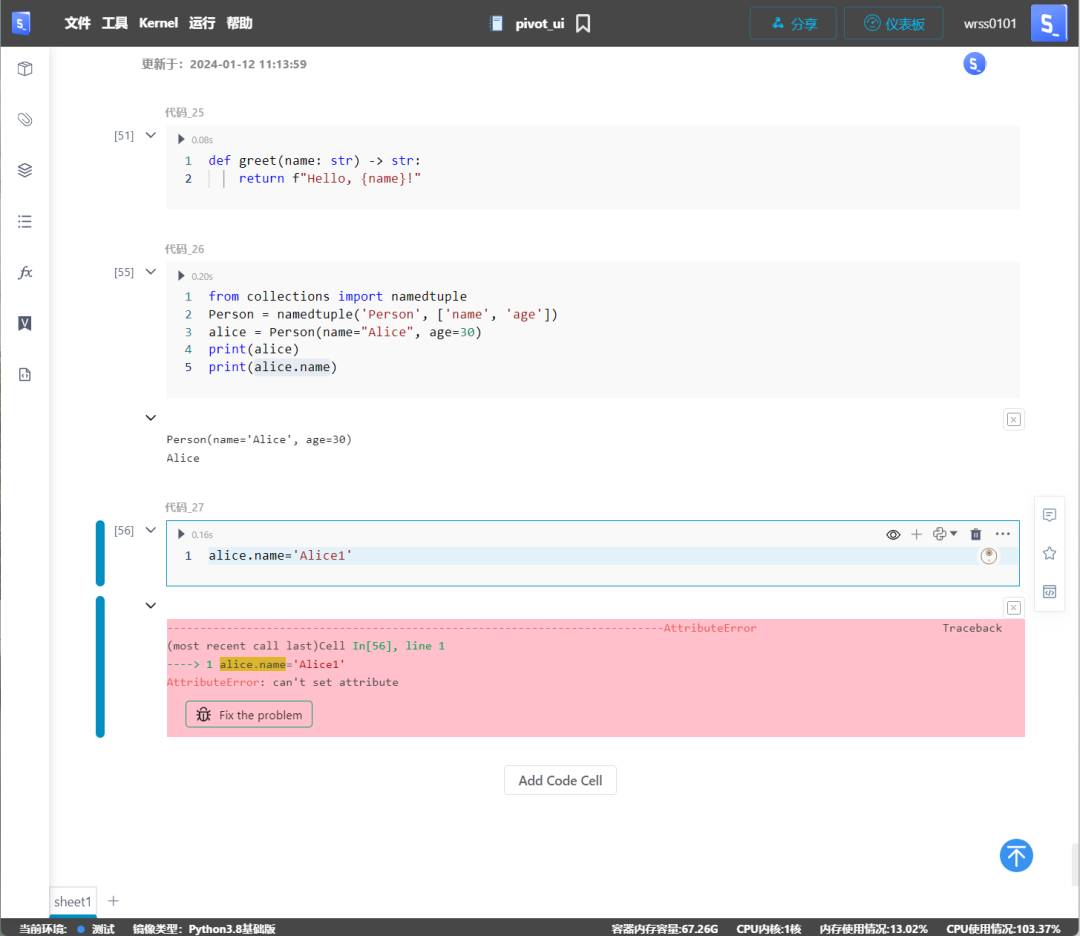Click the blue back-to-top arrow button
The width and height of the screenshot is (1080, 936).
click(x=1016, y=855)
